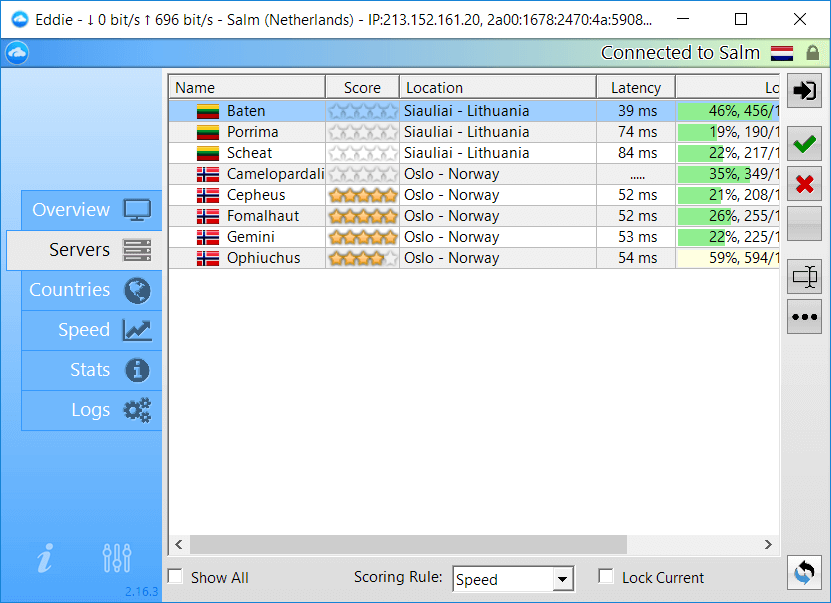Click the Lithuania flag beside Baten
Viewport: 831px width, 603px height.
(208, 111)
